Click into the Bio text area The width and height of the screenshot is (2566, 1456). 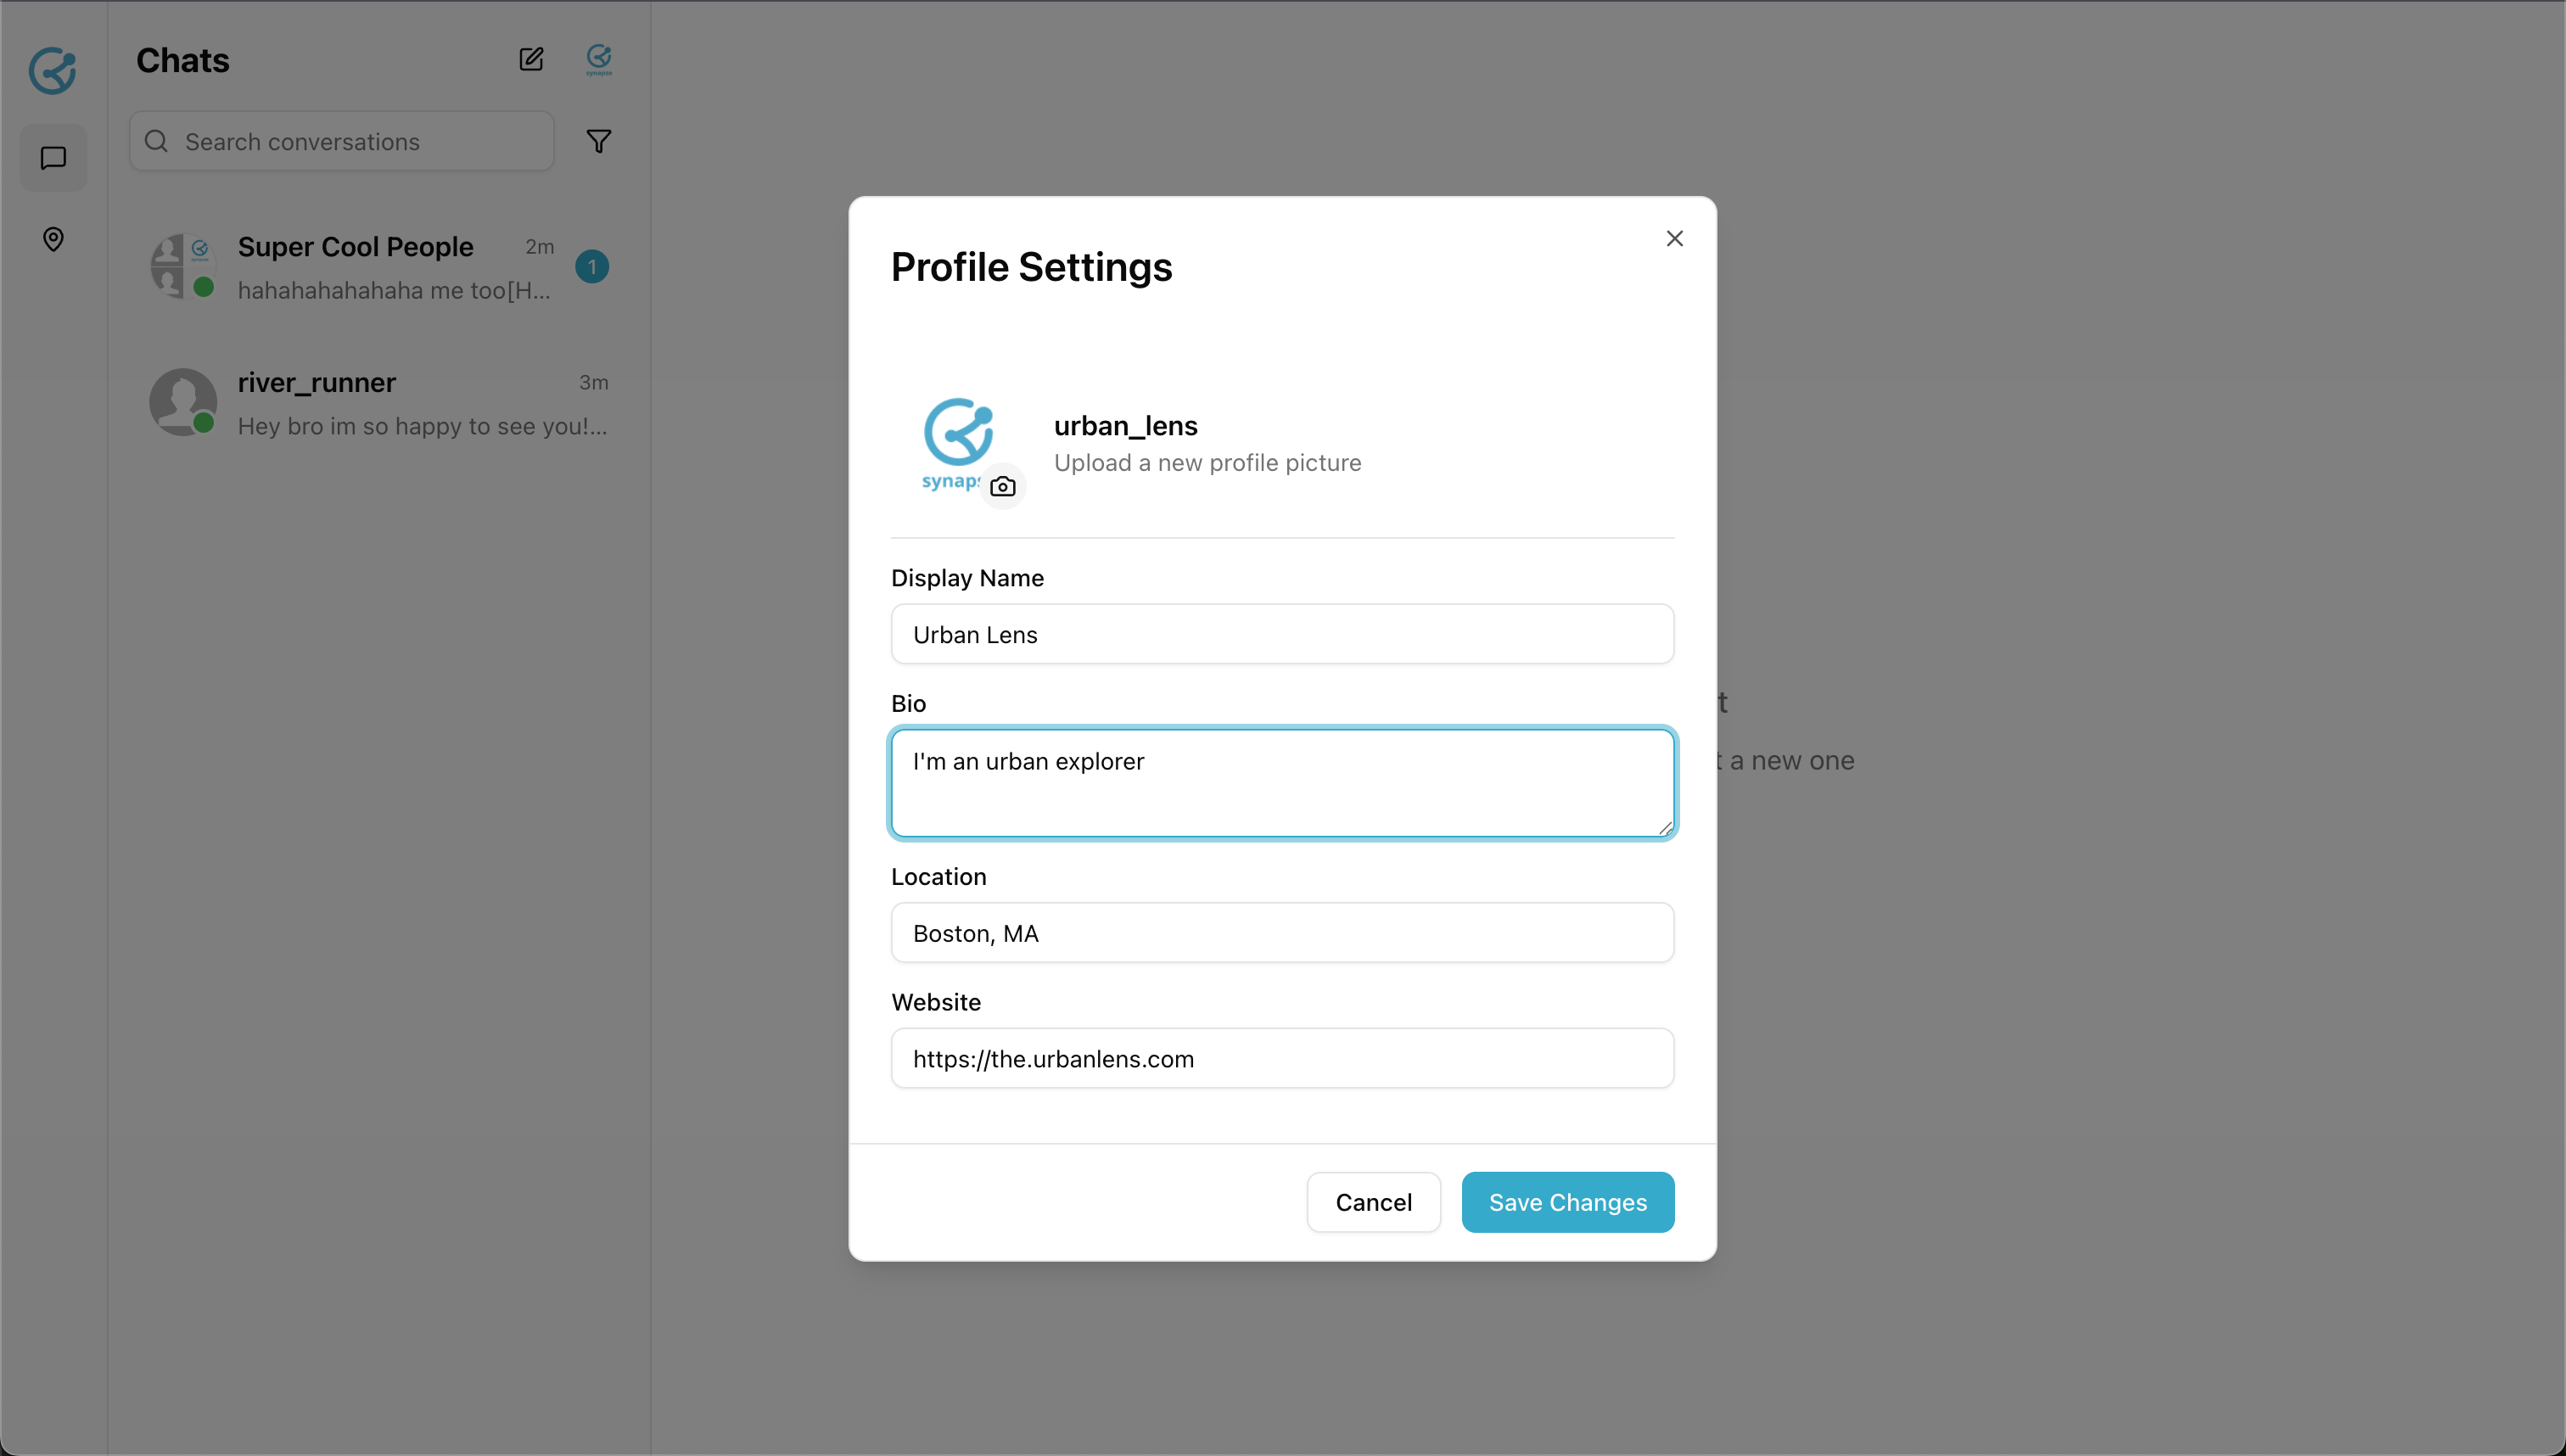[x=1281, y=782]
